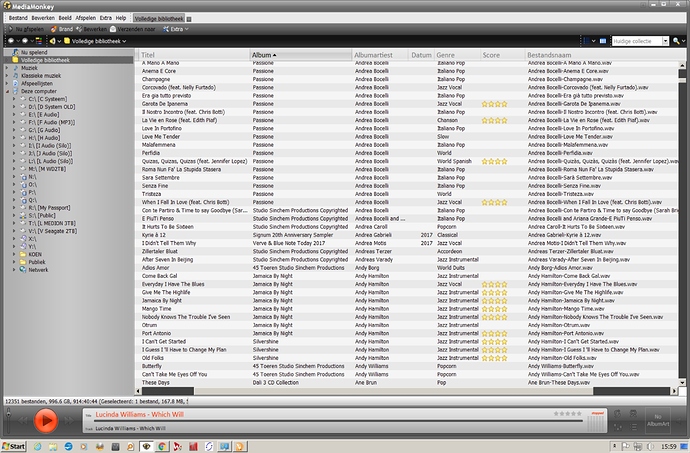690x453 pixels.
Task: Select Nu spelend in the tree
Action: click(34, 52)
